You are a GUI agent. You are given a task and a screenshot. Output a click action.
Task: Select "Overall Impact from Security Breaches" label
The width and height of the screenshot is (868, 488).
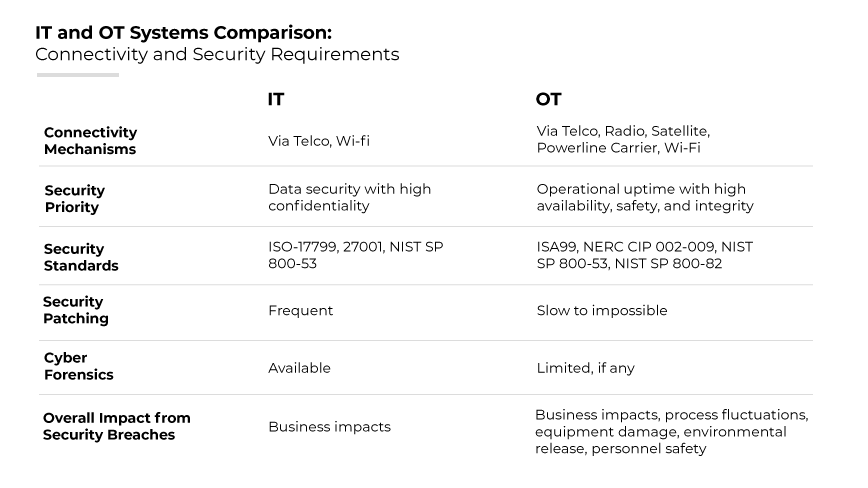click(x=116, y=426)
